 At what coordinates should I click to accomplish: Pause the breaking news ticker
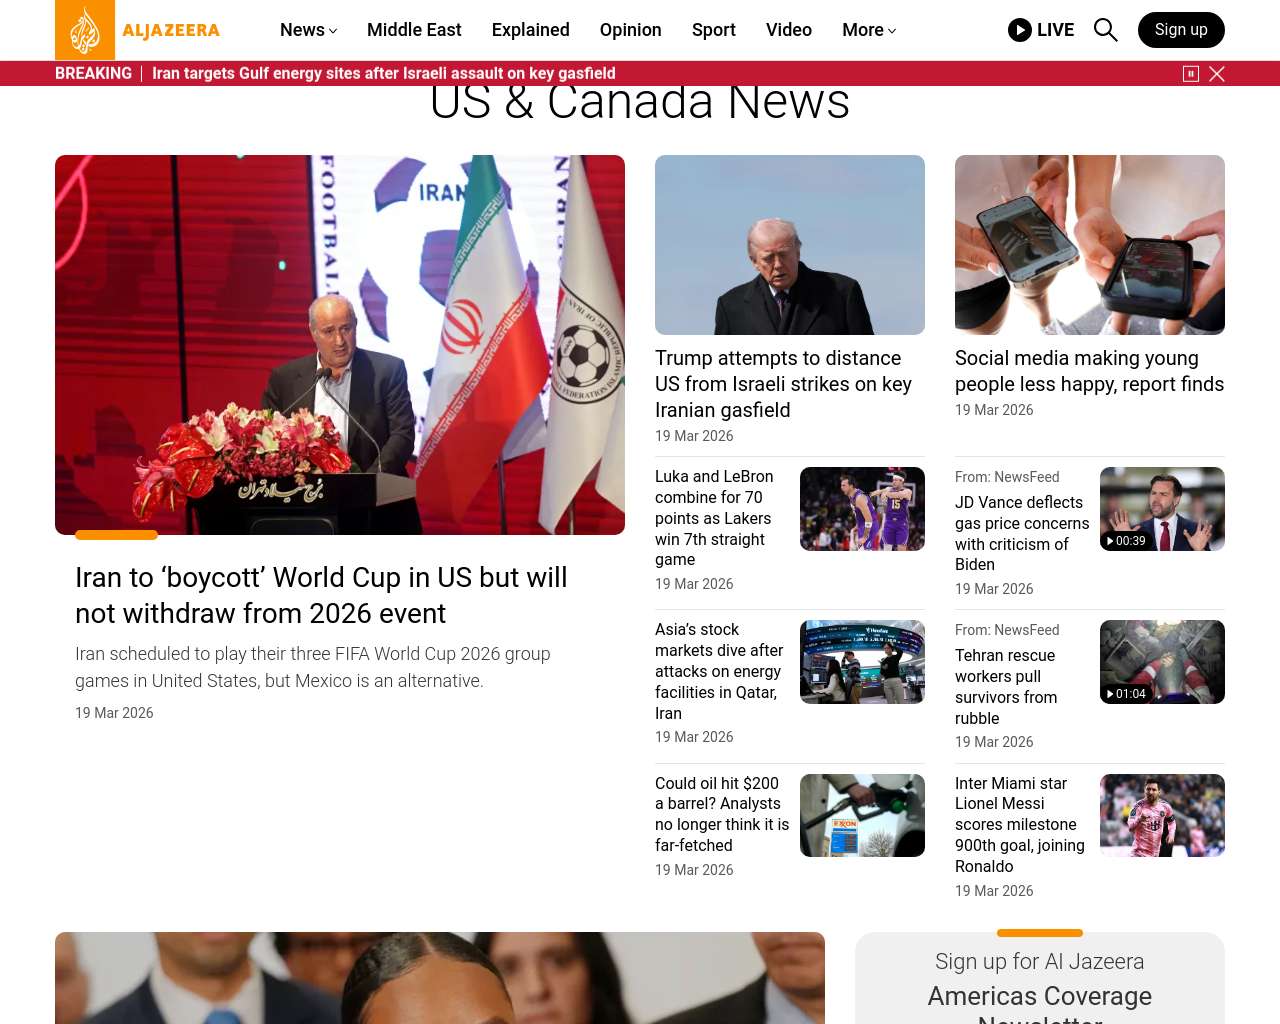(x=1190, y=74)
